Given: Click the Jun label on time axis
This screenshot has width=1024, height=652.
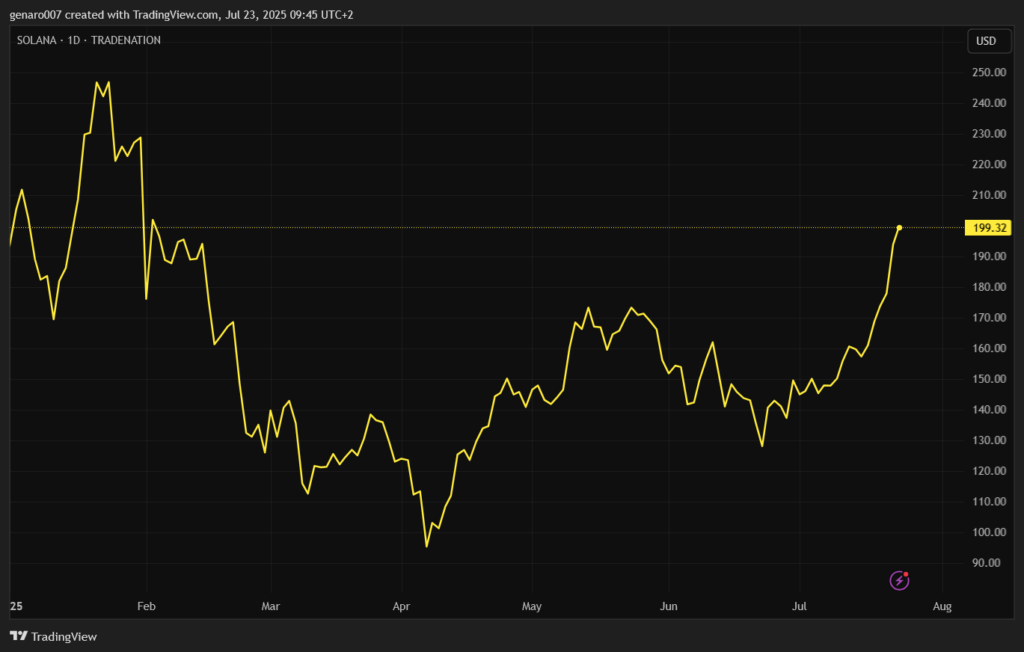Looking at the screenshot, I should tap(669, 606).
